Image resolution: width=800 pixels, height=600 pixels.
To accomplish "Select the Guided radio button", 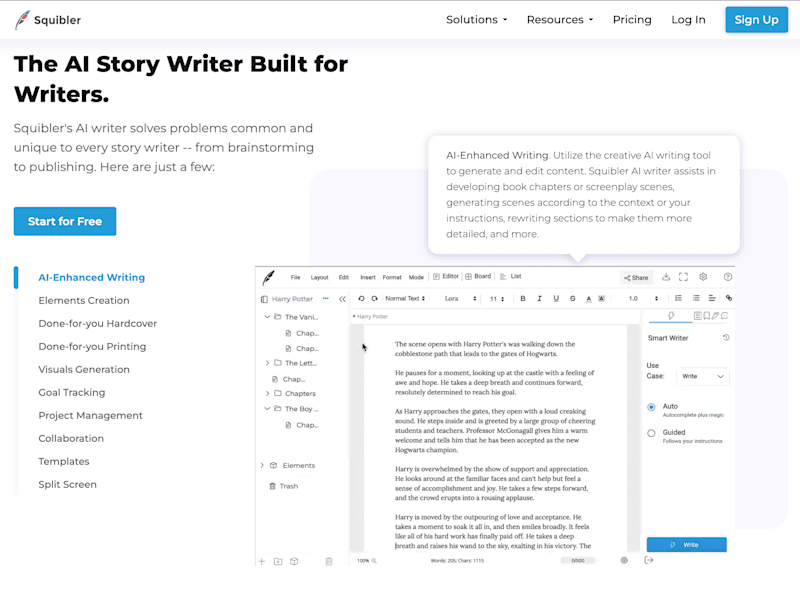I will pos(651,433).
